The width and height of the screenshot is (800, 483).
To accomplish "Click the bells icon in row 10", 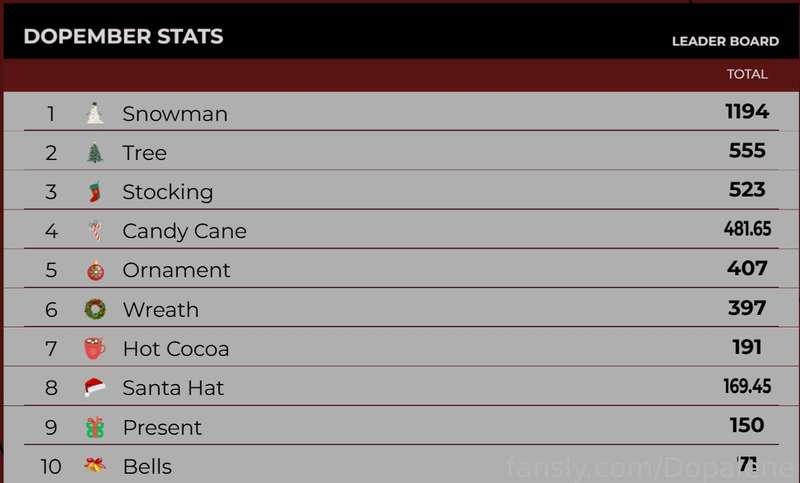I will pyautogui.click(x=95, y=465).
